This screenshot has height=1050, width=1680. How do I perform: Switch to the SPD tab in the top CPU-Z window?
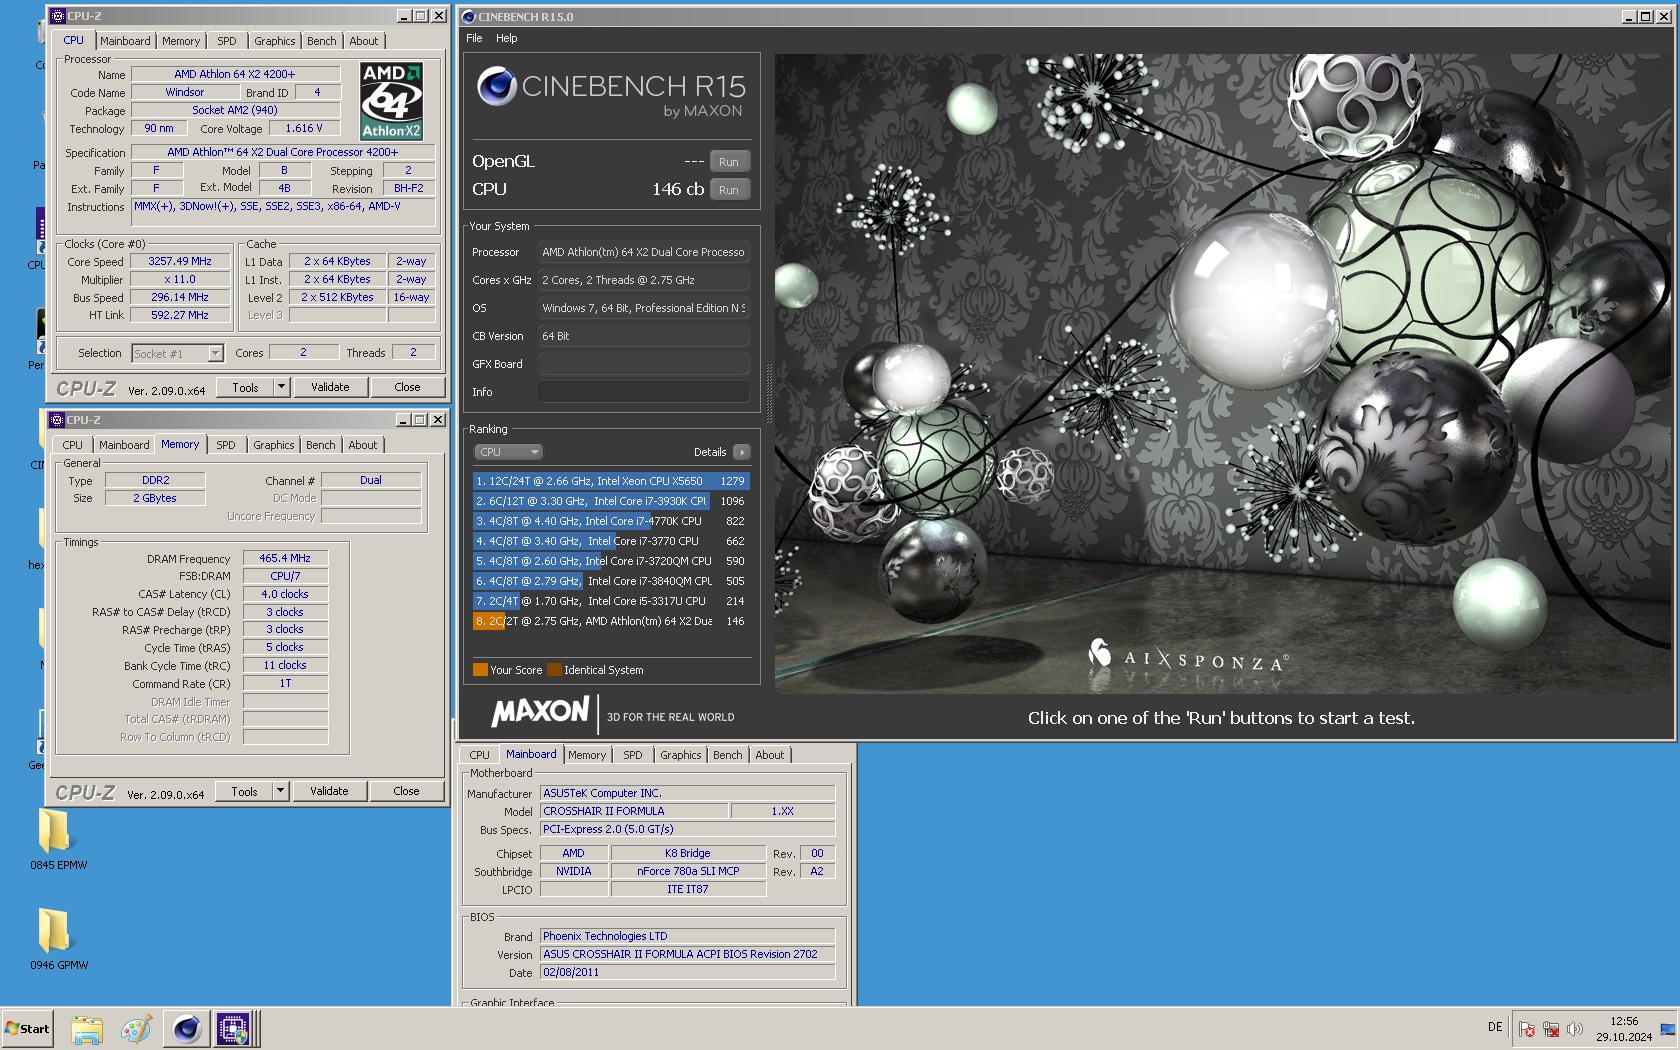tap(227, 41)
